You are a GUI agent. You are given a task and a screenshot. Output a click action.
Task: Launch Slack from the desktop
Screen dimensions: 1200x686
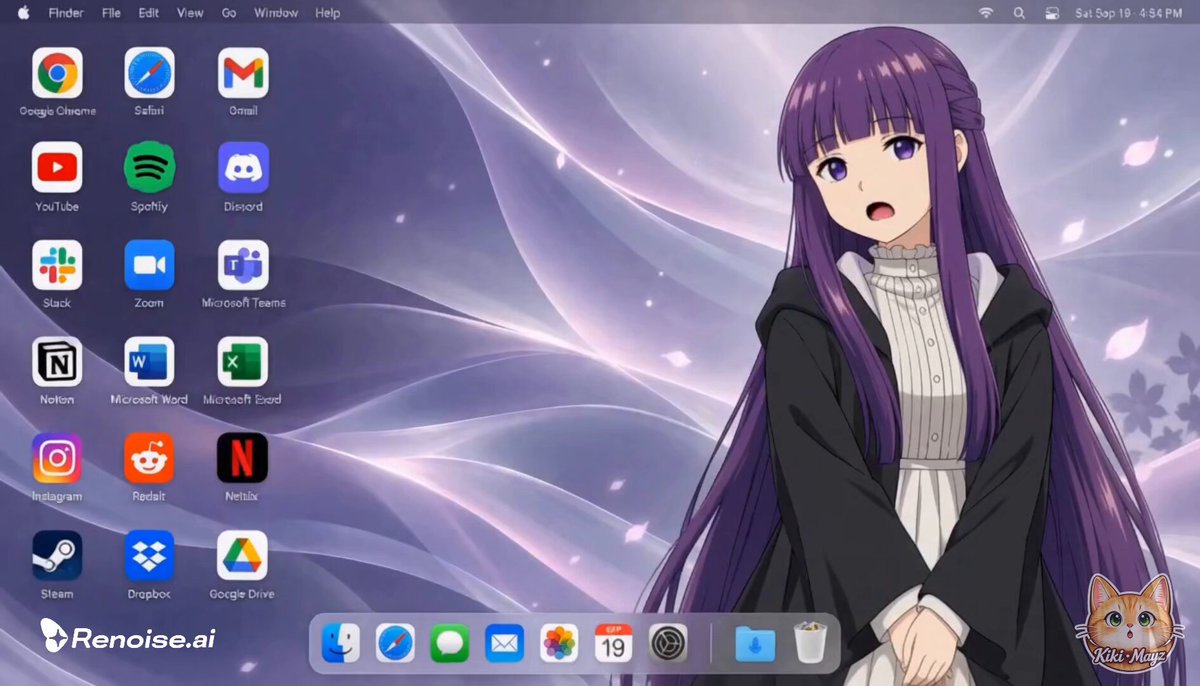click(57, 264)
